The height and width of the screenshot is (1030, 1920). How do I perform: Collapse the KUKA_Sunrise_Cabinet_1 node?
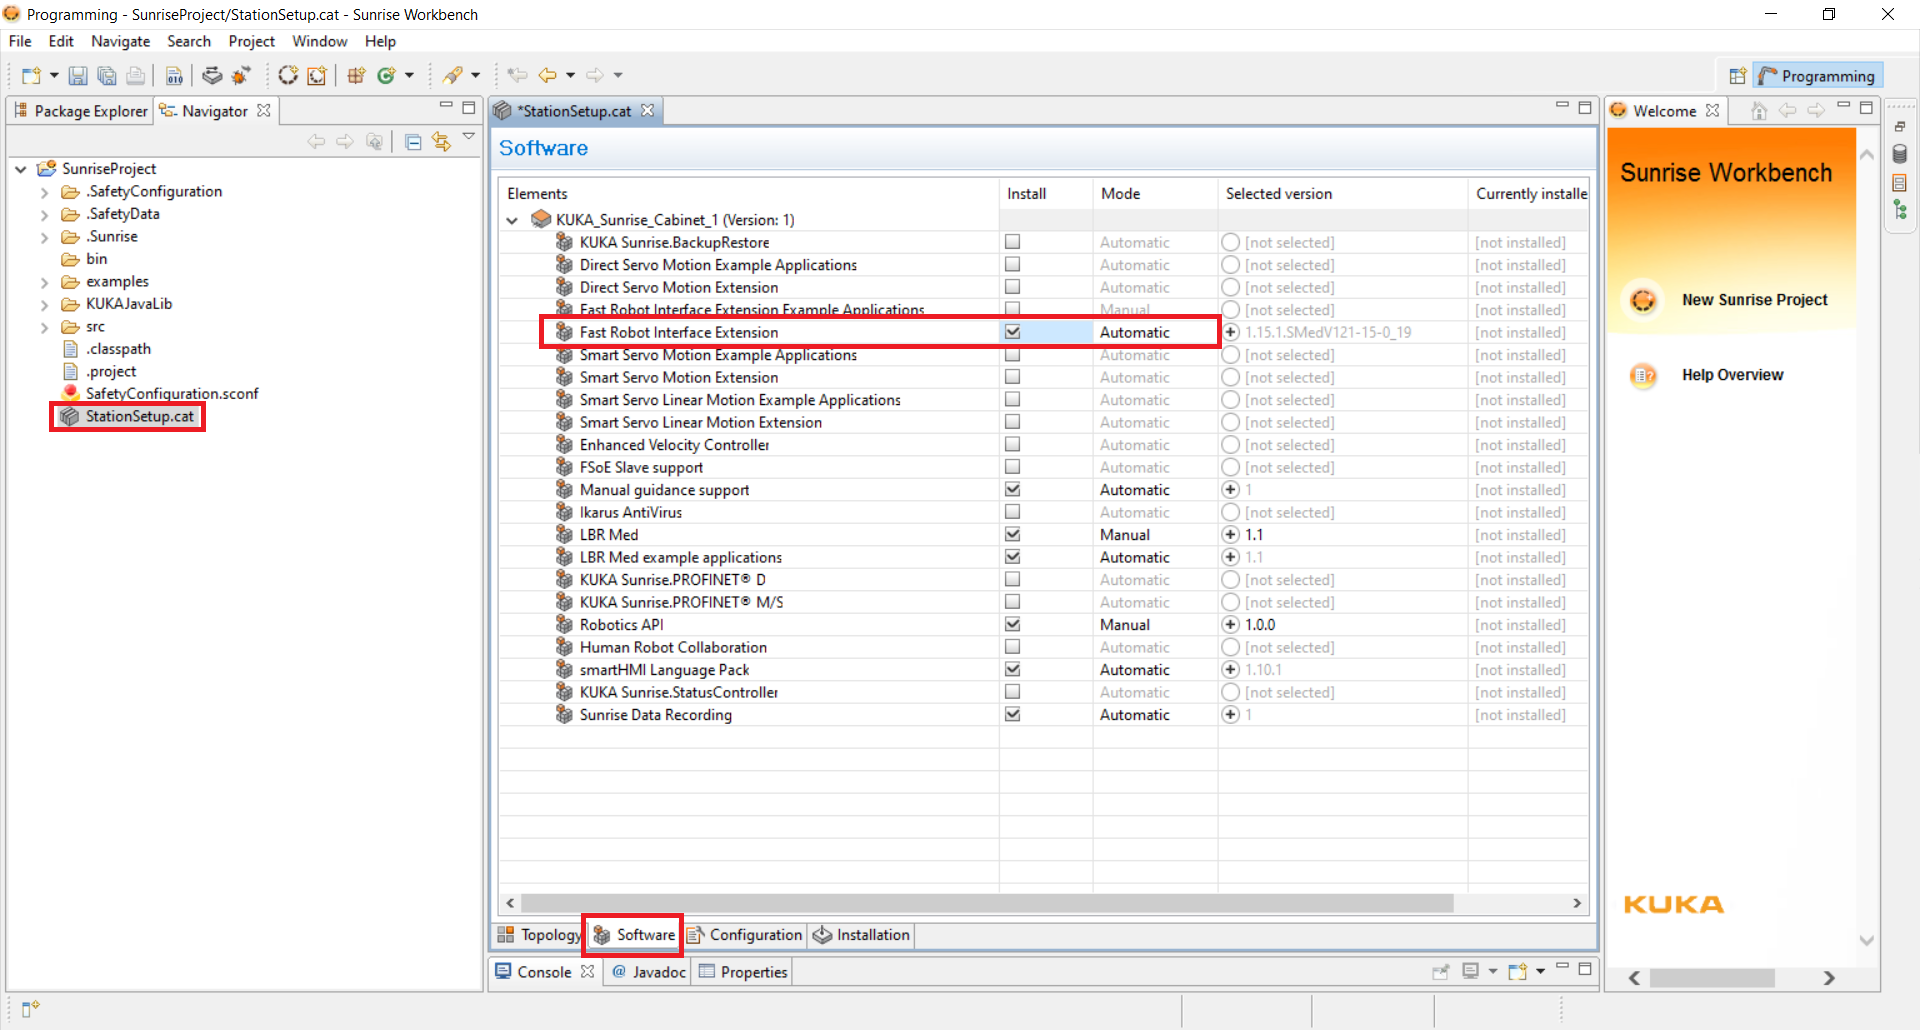[x=512, y=220]
